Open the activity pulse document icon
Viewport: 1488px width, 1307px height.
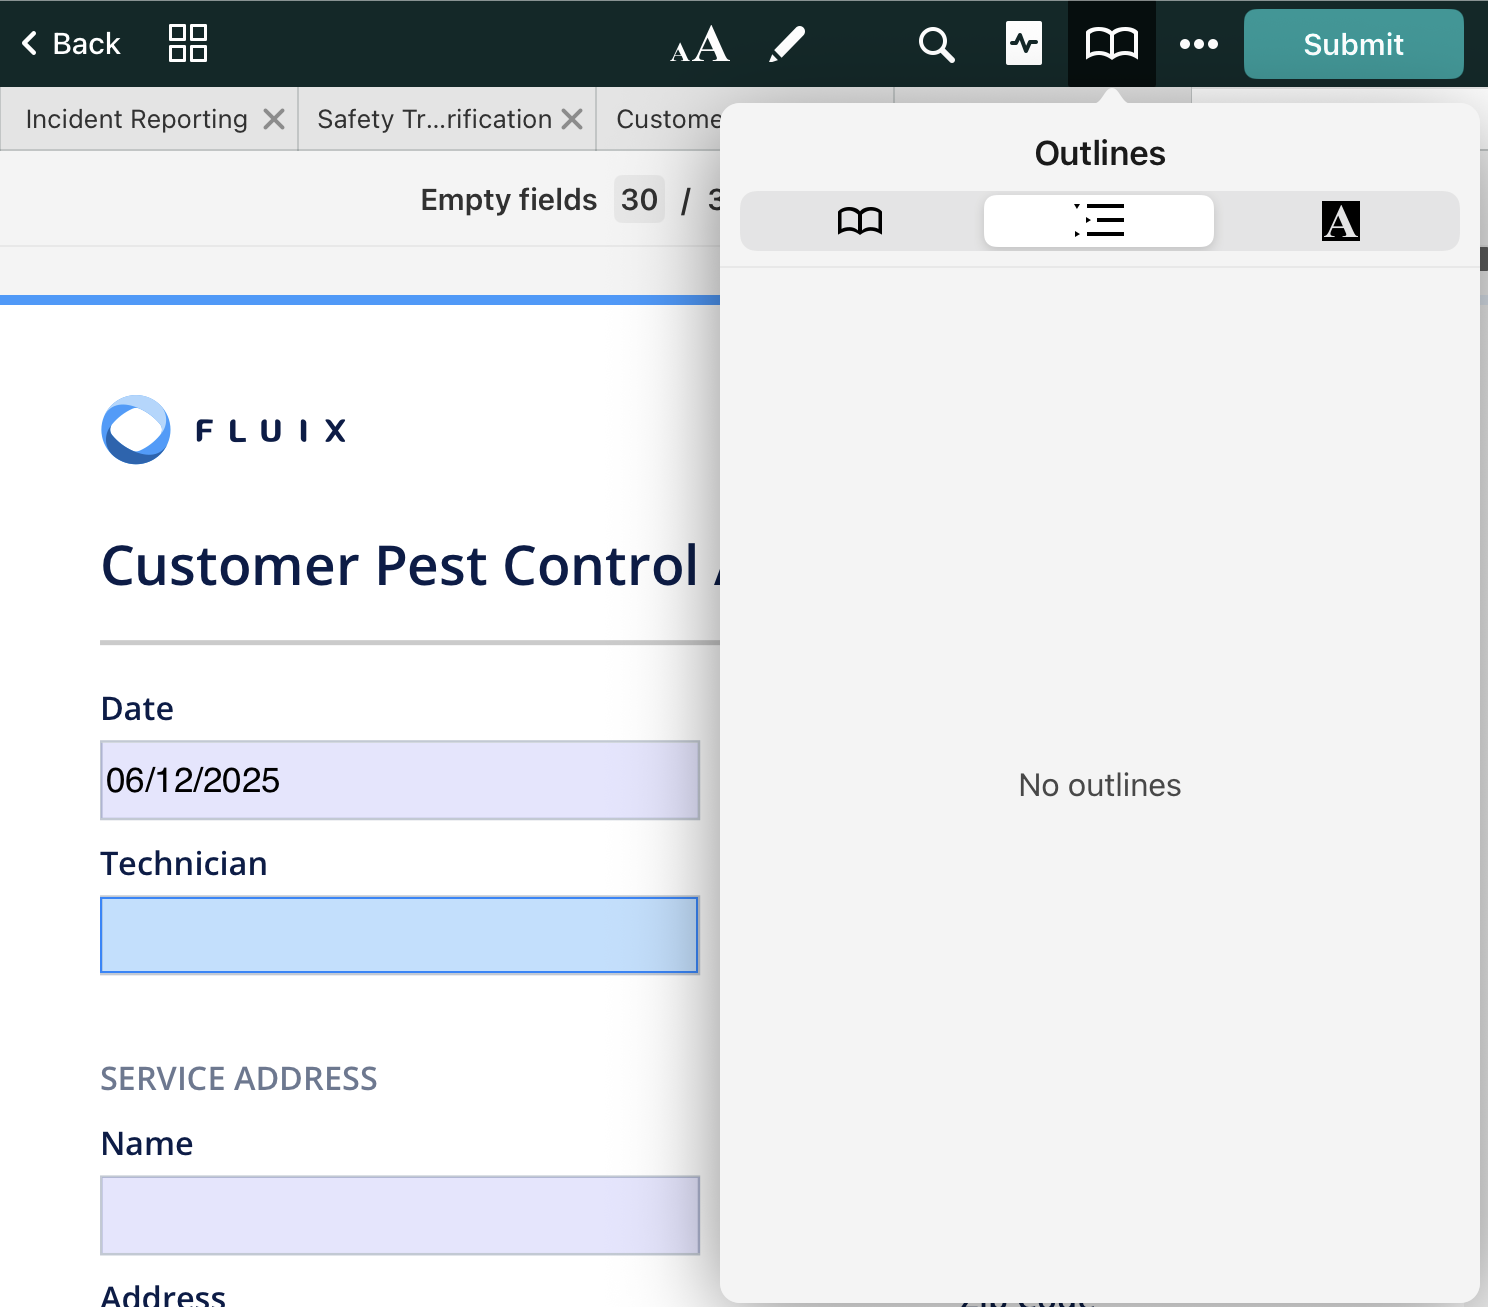click(x=1024, y=44)
